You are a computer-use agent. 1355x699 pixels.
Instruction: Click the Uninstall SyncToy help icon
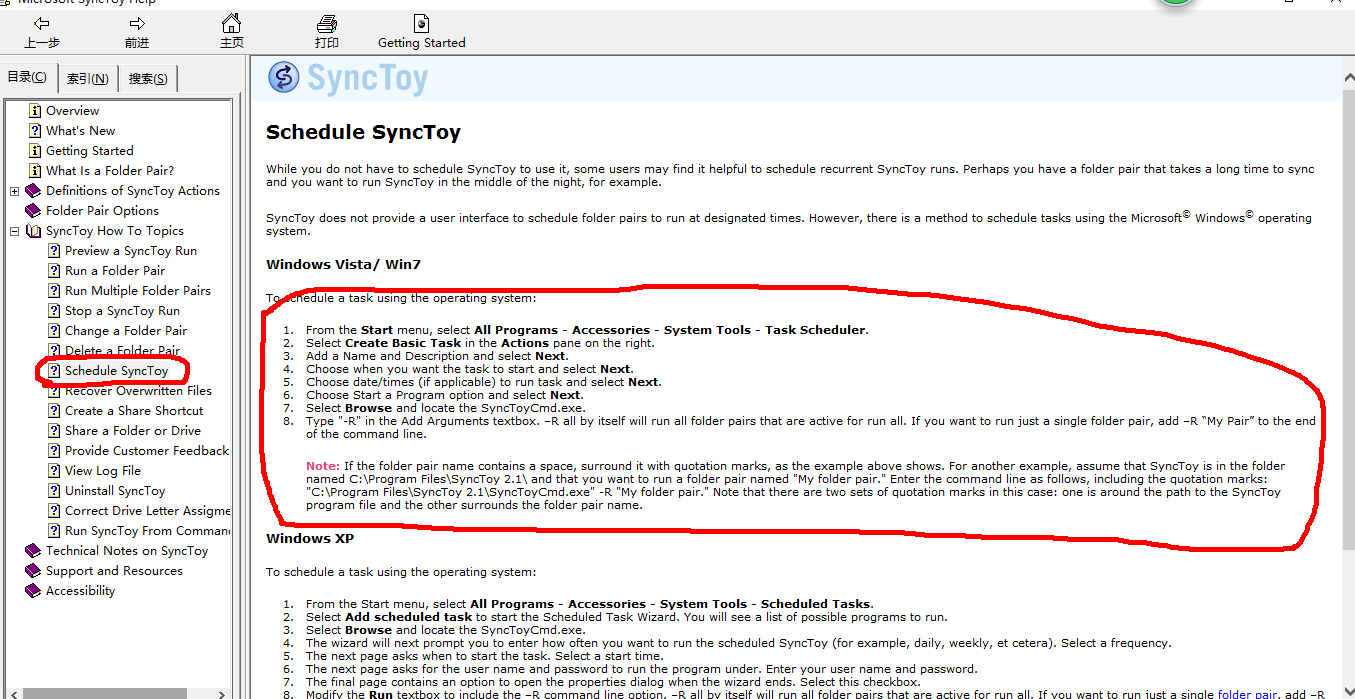click(x=54, y=491)
